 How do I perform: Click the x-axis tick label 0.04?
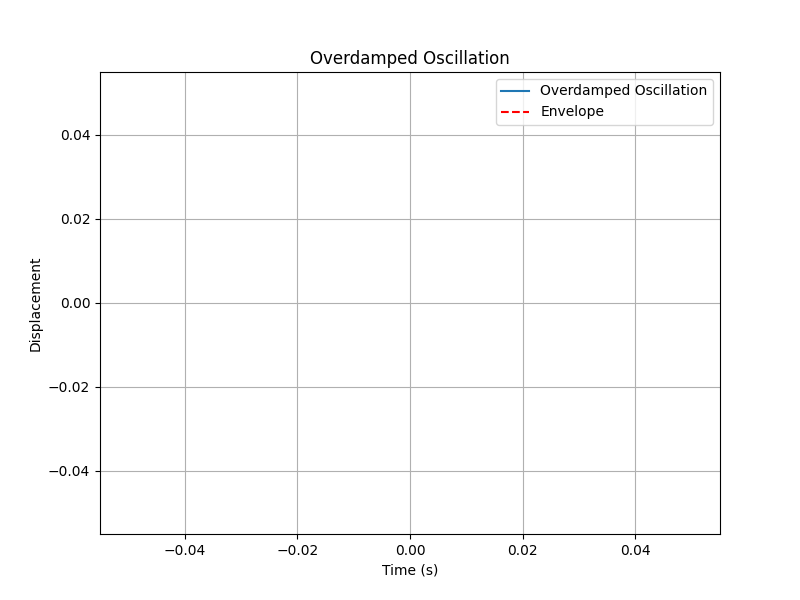(635, 549)
